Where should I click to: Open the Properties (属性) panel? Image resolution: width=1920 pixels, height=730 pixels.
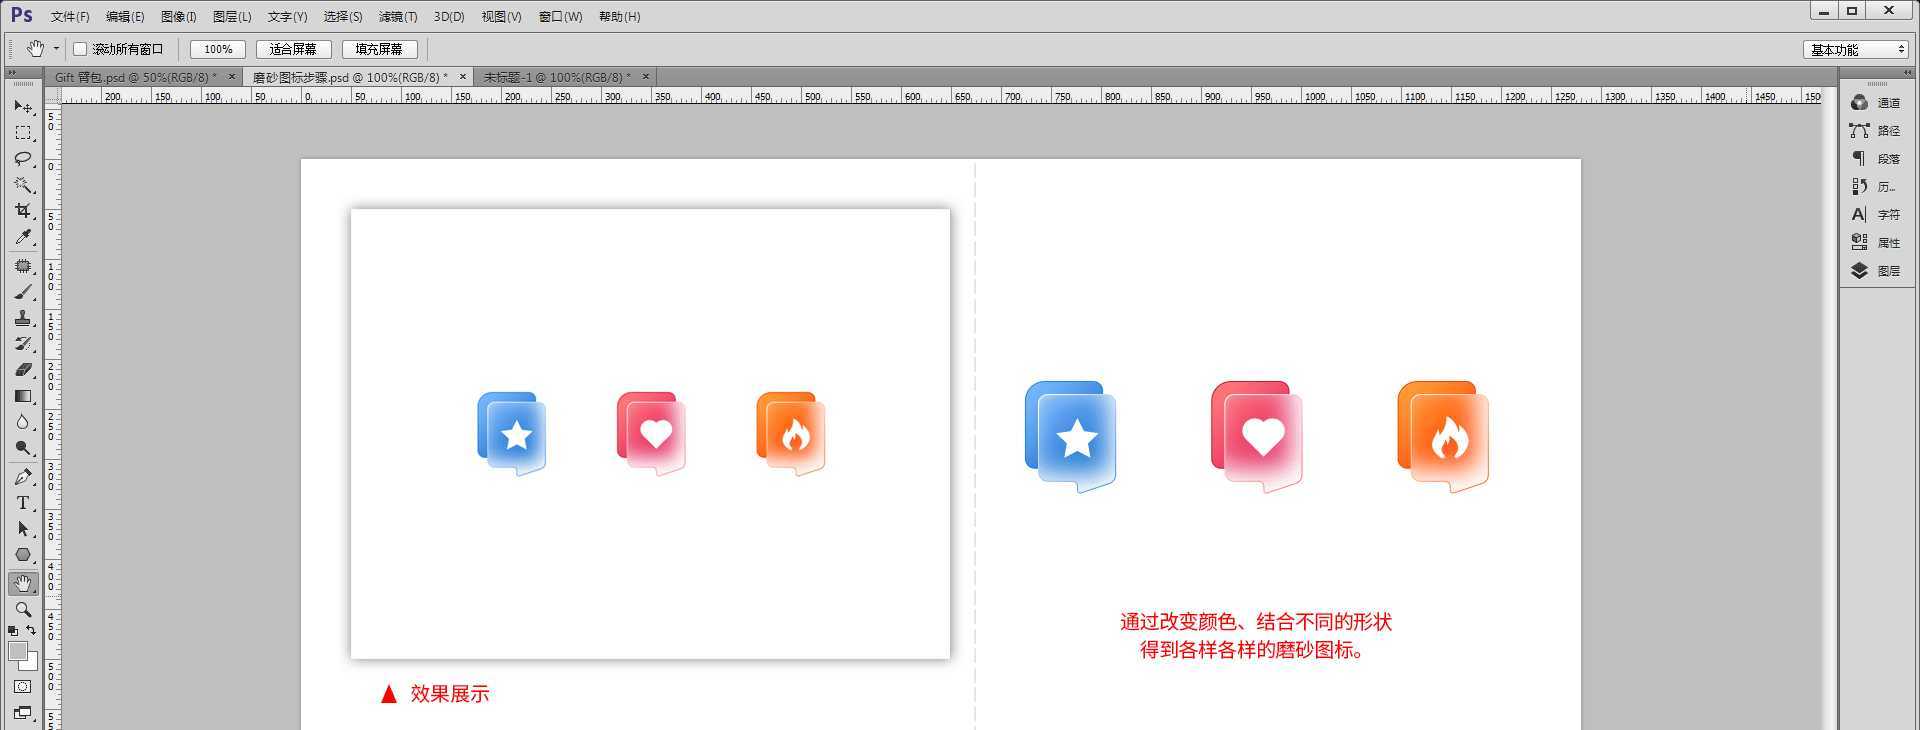pos(1875,243)
